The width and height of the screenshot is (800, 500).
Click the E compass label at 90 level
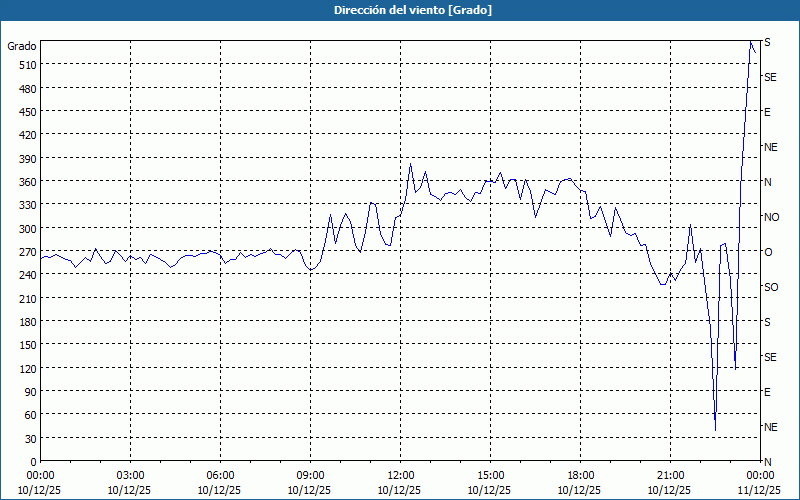(767, 392)
